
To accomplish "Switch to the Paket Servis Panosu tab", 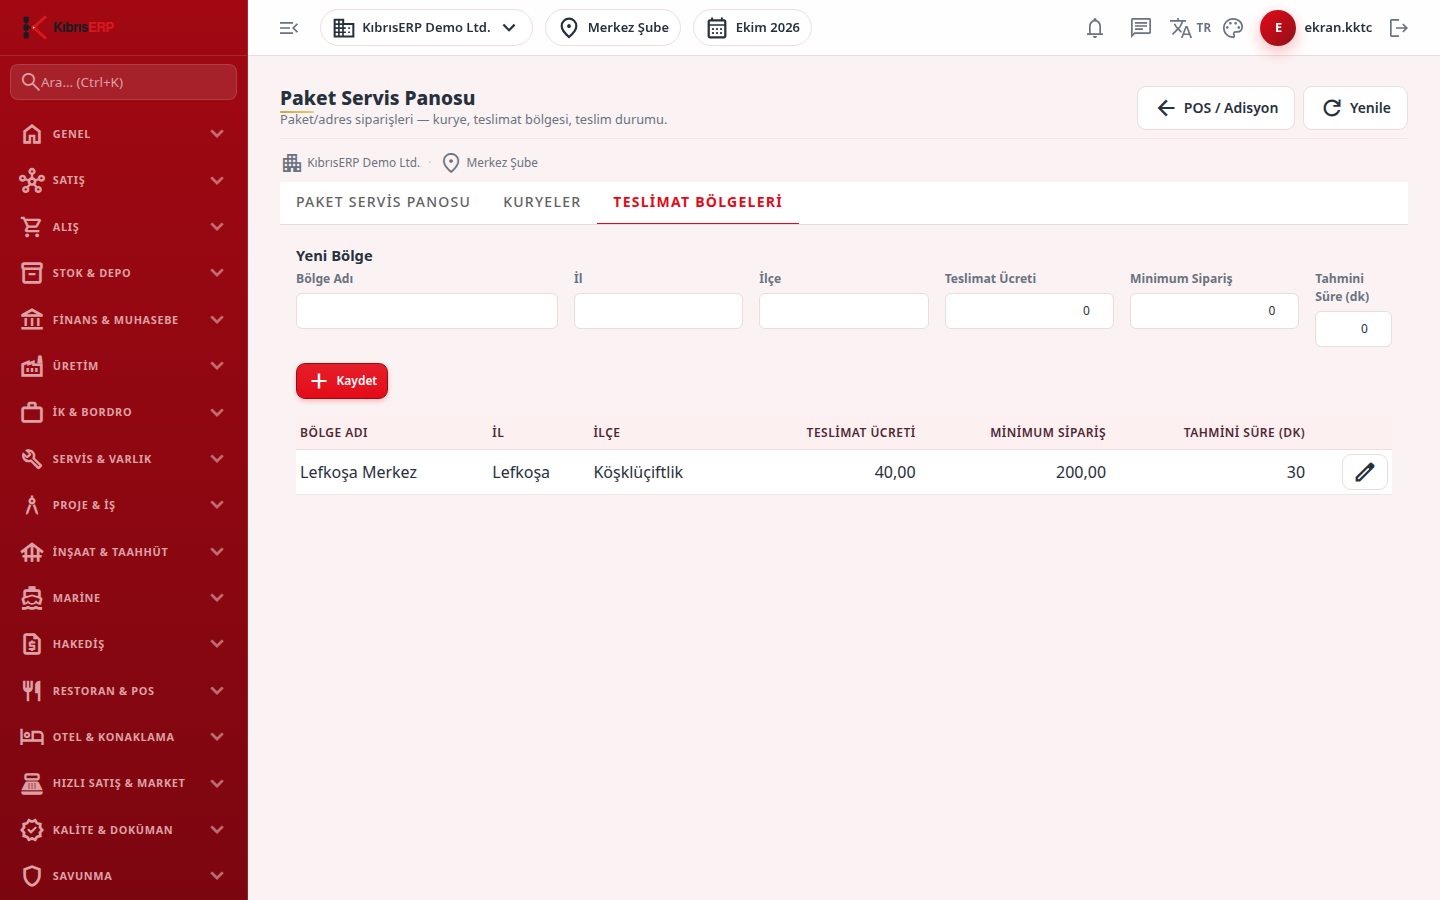I will point(383,202).
